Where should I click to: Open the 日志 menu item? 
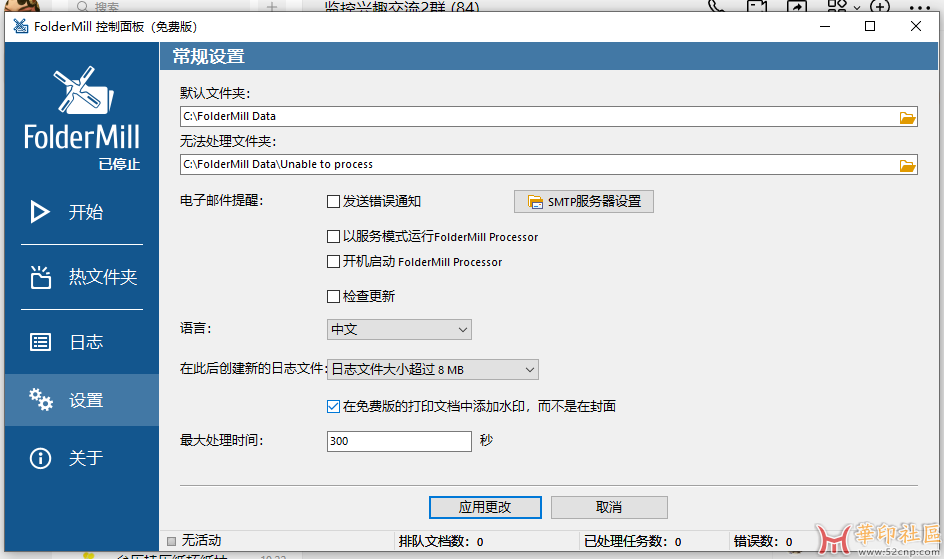[86, 342]
